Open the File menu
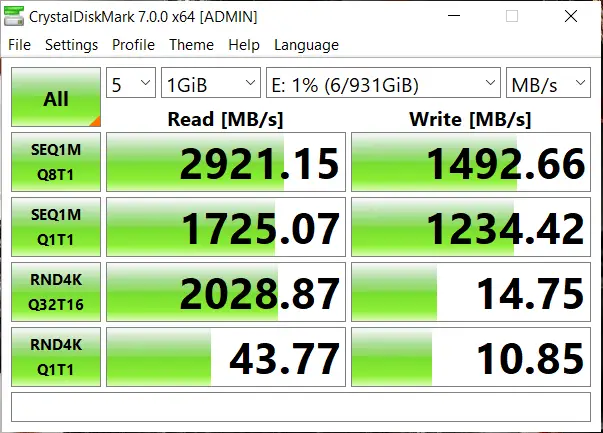The image size is (603, 433). (x=19, y=45)
